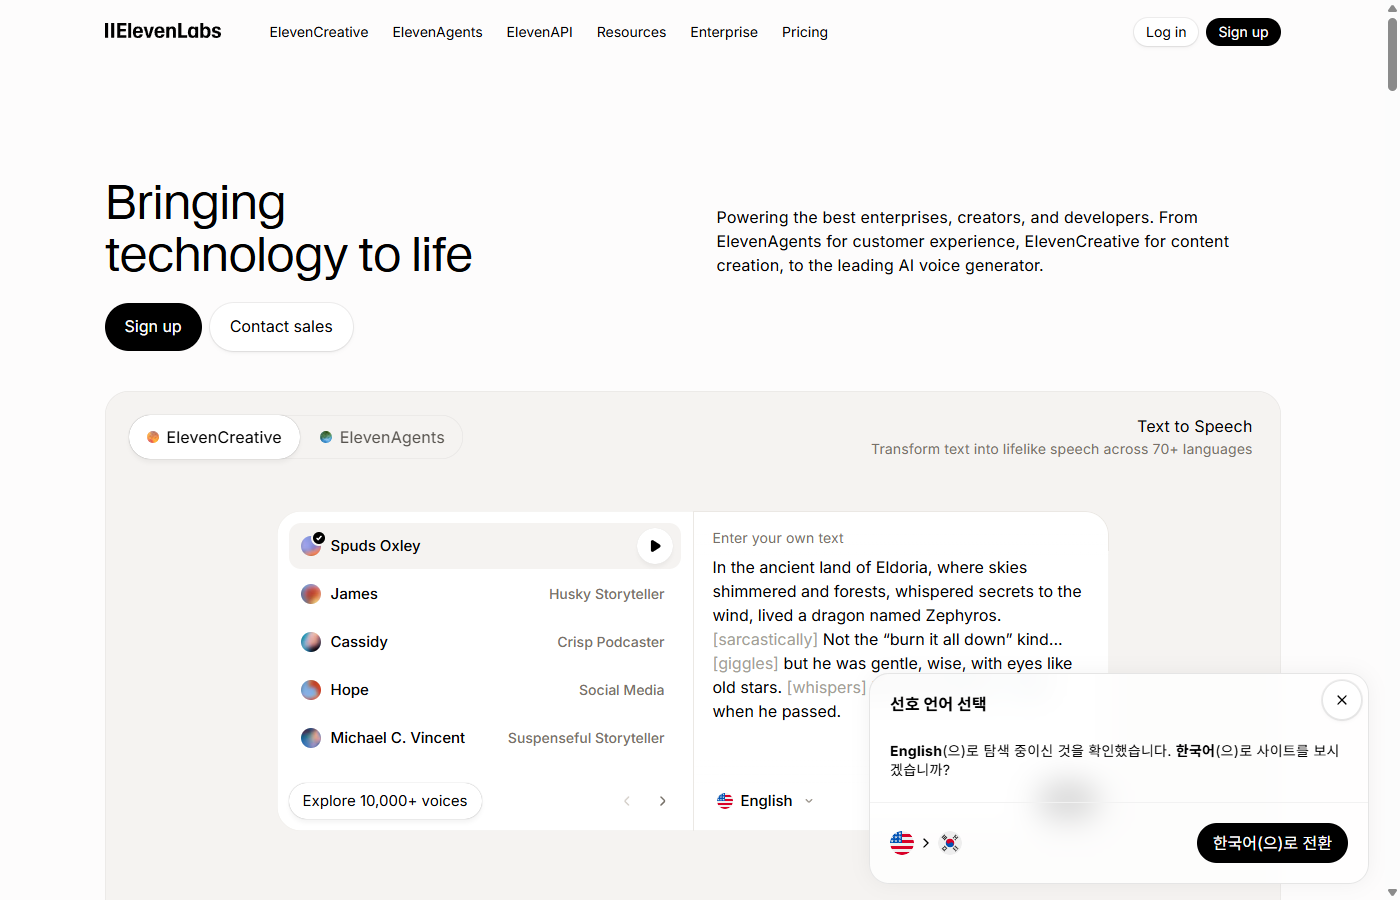Click the James avatar icon
The height and width of the screenshot is (900, 1400).
[x=311, y=594]
